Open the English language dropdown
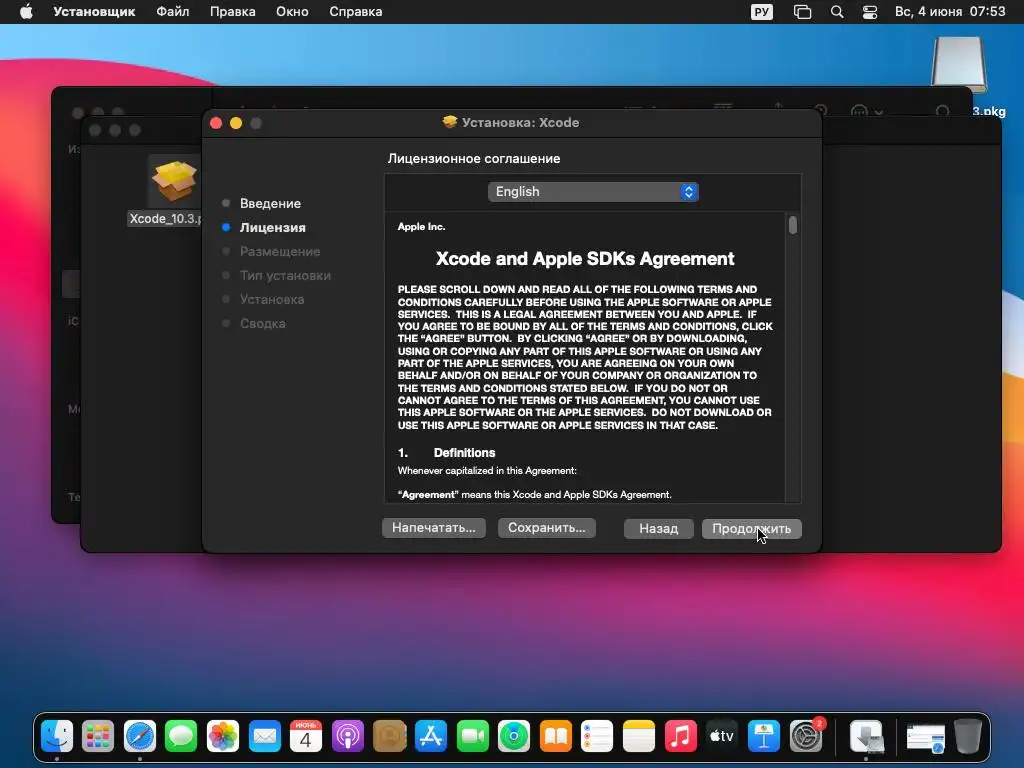The height and width of the screenshot is (768, 1024). [x=593, y=191]
